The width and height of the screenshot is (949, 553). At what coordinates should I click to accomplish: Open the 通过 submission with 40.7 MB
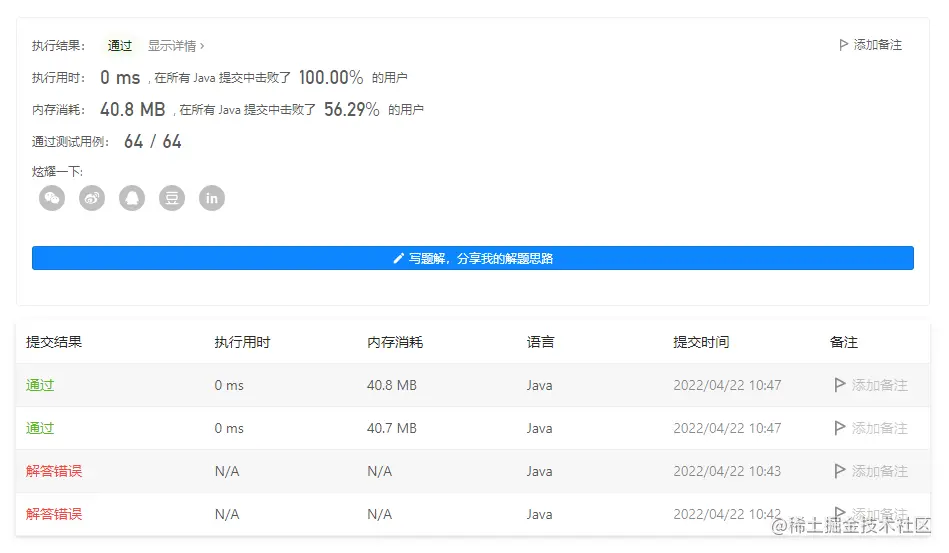click(40, 428)
